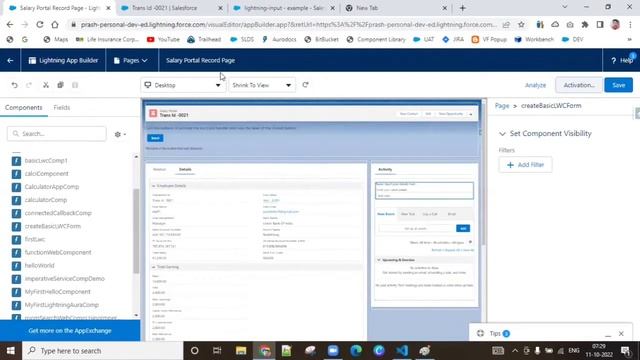Select the MyFirstHelloComponent component
This screenshot has width=640, height=360.
click(x=57, y=291)
